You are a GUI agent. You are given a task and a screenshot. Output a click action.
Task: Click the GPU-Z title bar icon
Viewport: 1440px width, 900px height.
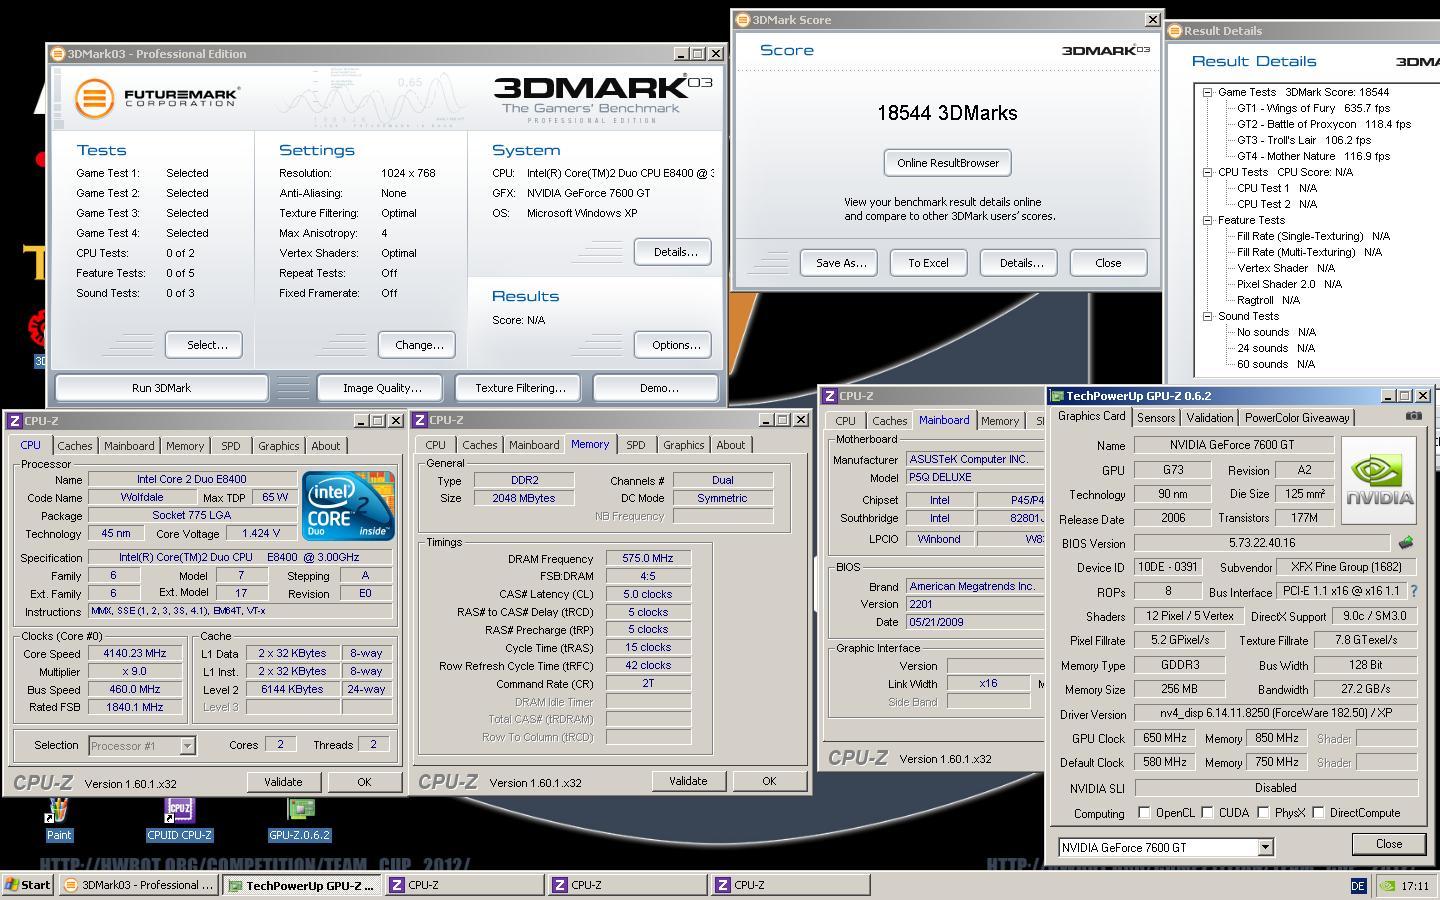pyautogui.click(x=1057, y=396)
